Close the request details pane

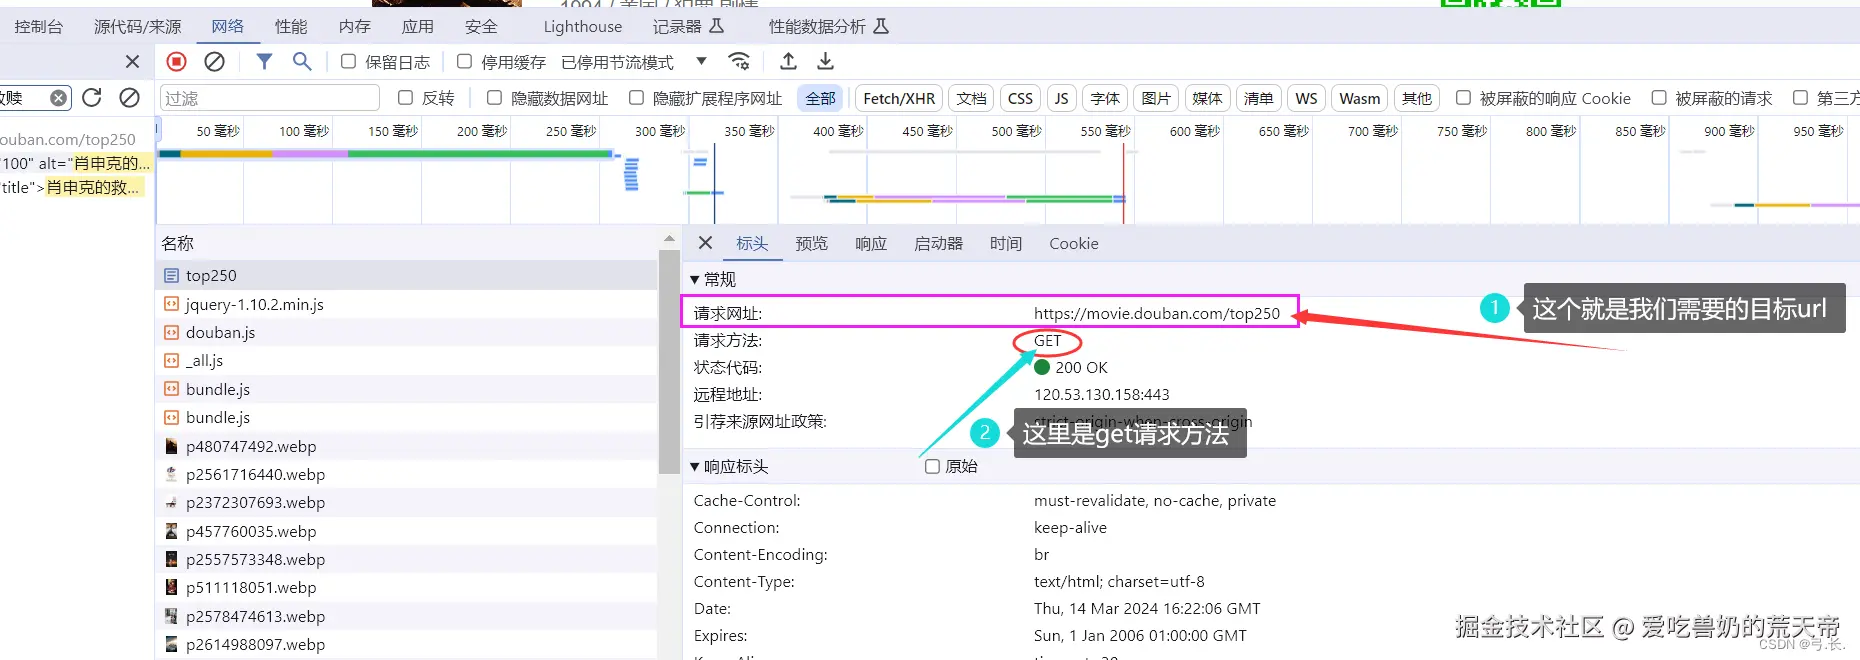pos(705,243)
